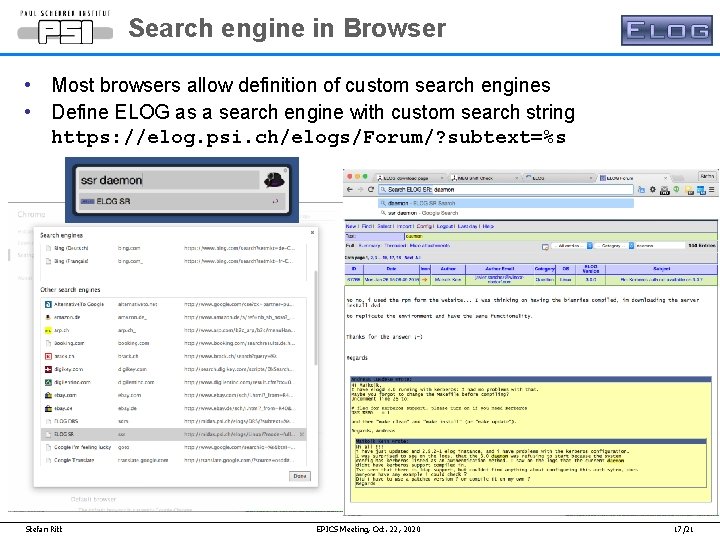720x540 pixels.
Task: Click the browser address bar 'Search ELOG SR'
Action: coord(506,189)
